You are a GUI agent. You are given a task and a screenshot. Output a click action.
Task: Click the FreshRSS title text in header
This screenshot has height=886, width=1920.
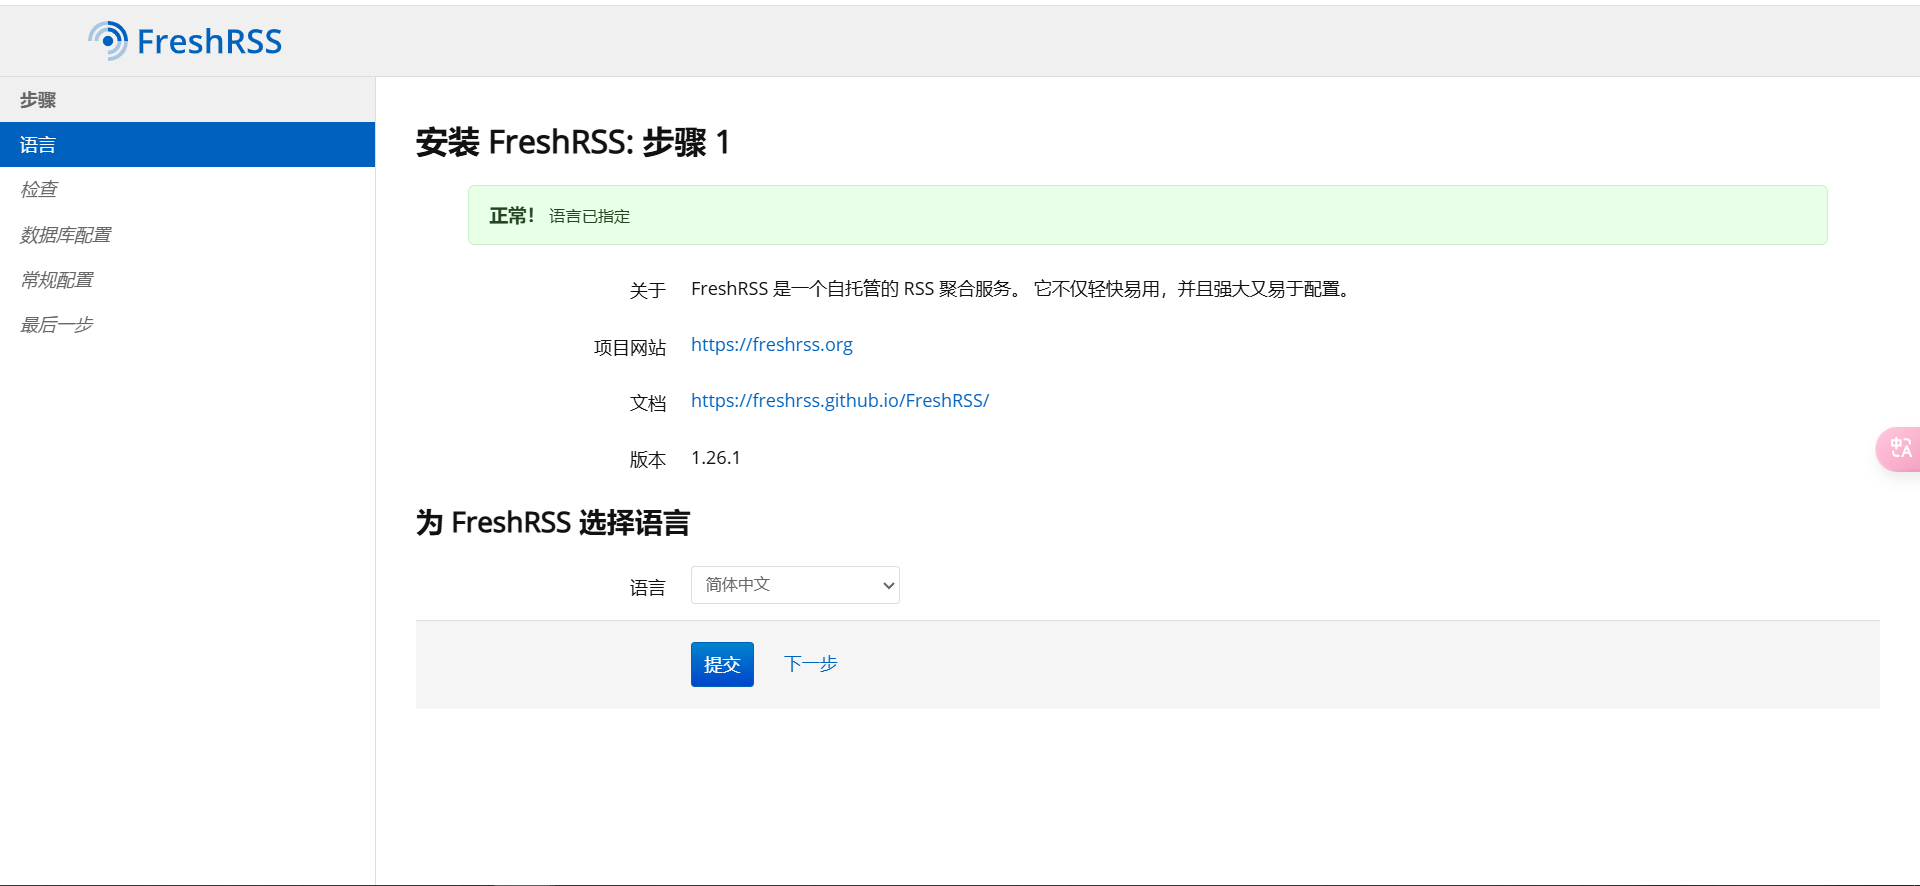[209, 41]
